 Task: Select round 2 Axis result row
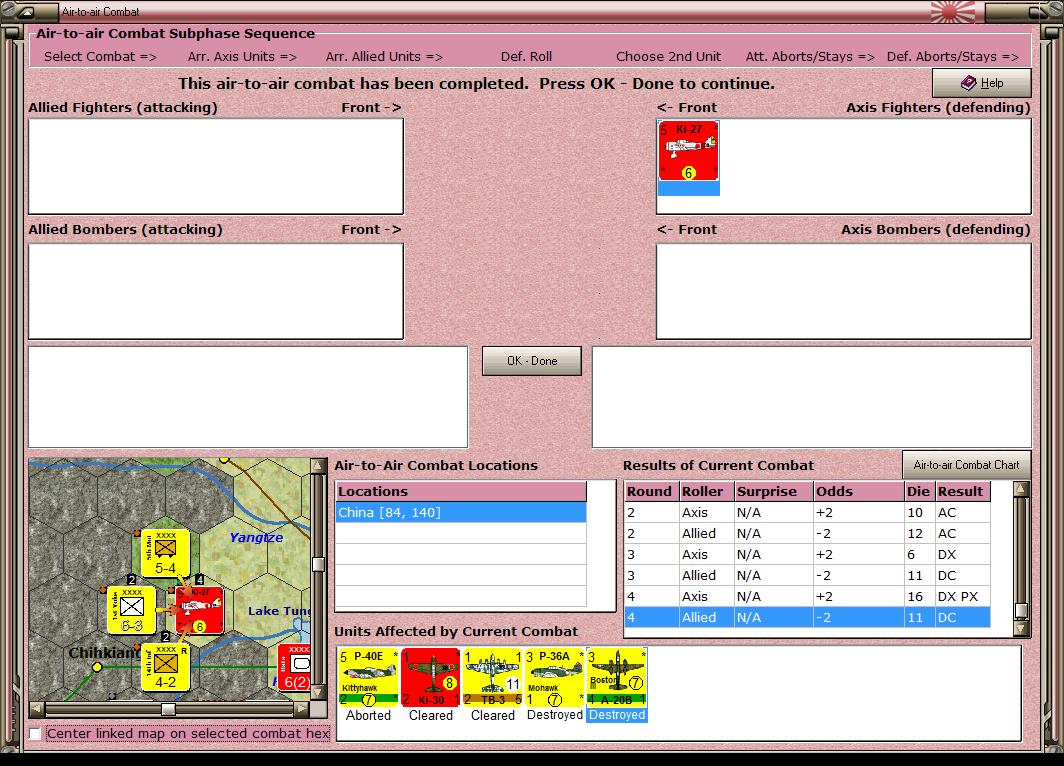807,512
